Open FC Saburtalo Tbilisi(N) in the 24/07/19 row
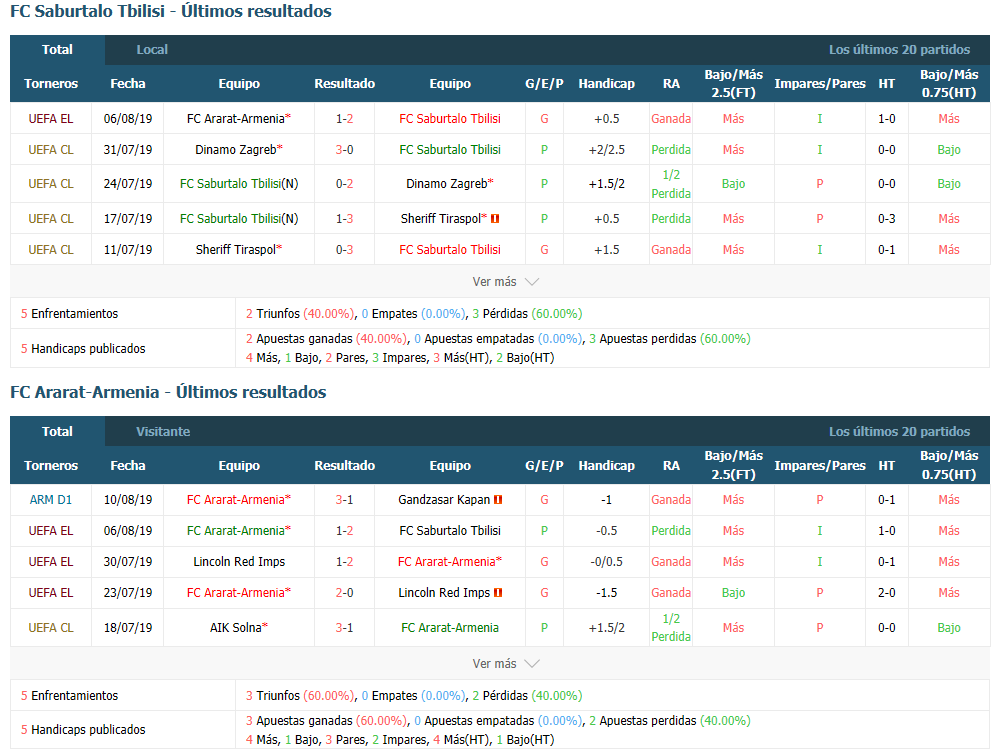This screenshot has height=751, width=997. 239,184
